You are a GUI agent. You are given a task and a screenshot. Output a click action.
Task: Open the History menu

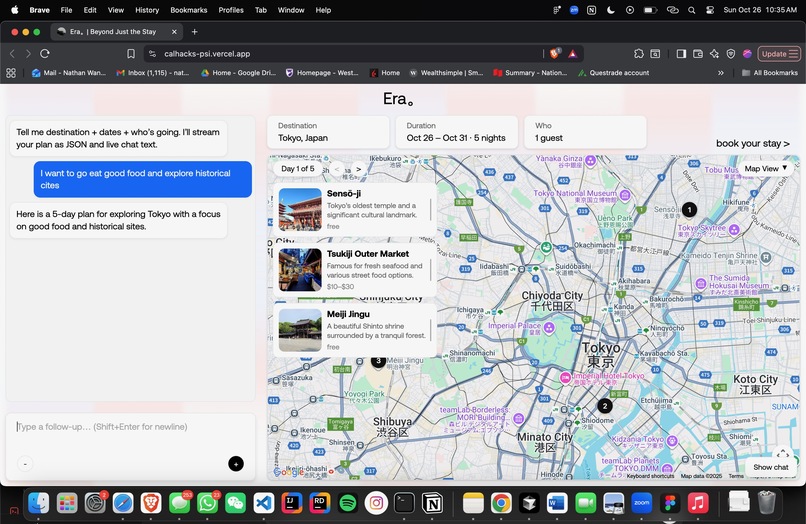147,10
